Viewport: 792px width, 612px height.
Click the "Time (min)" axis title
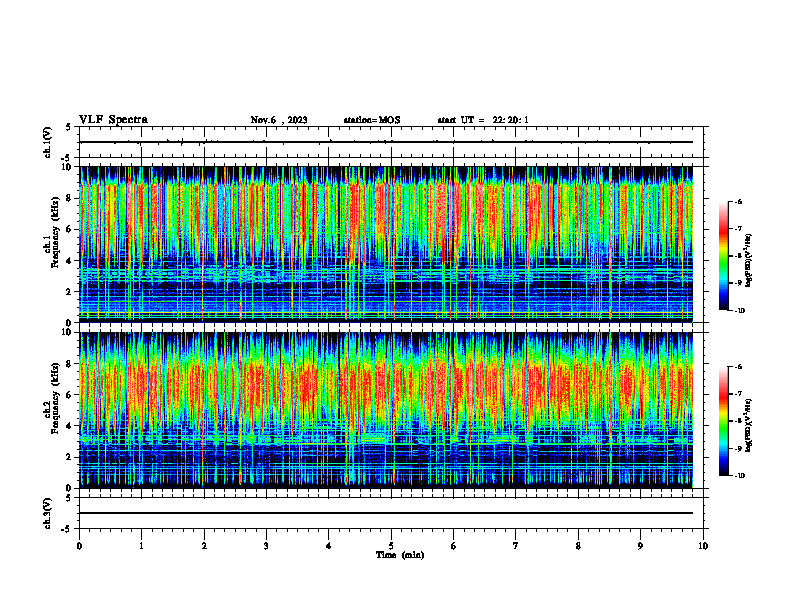400,555
